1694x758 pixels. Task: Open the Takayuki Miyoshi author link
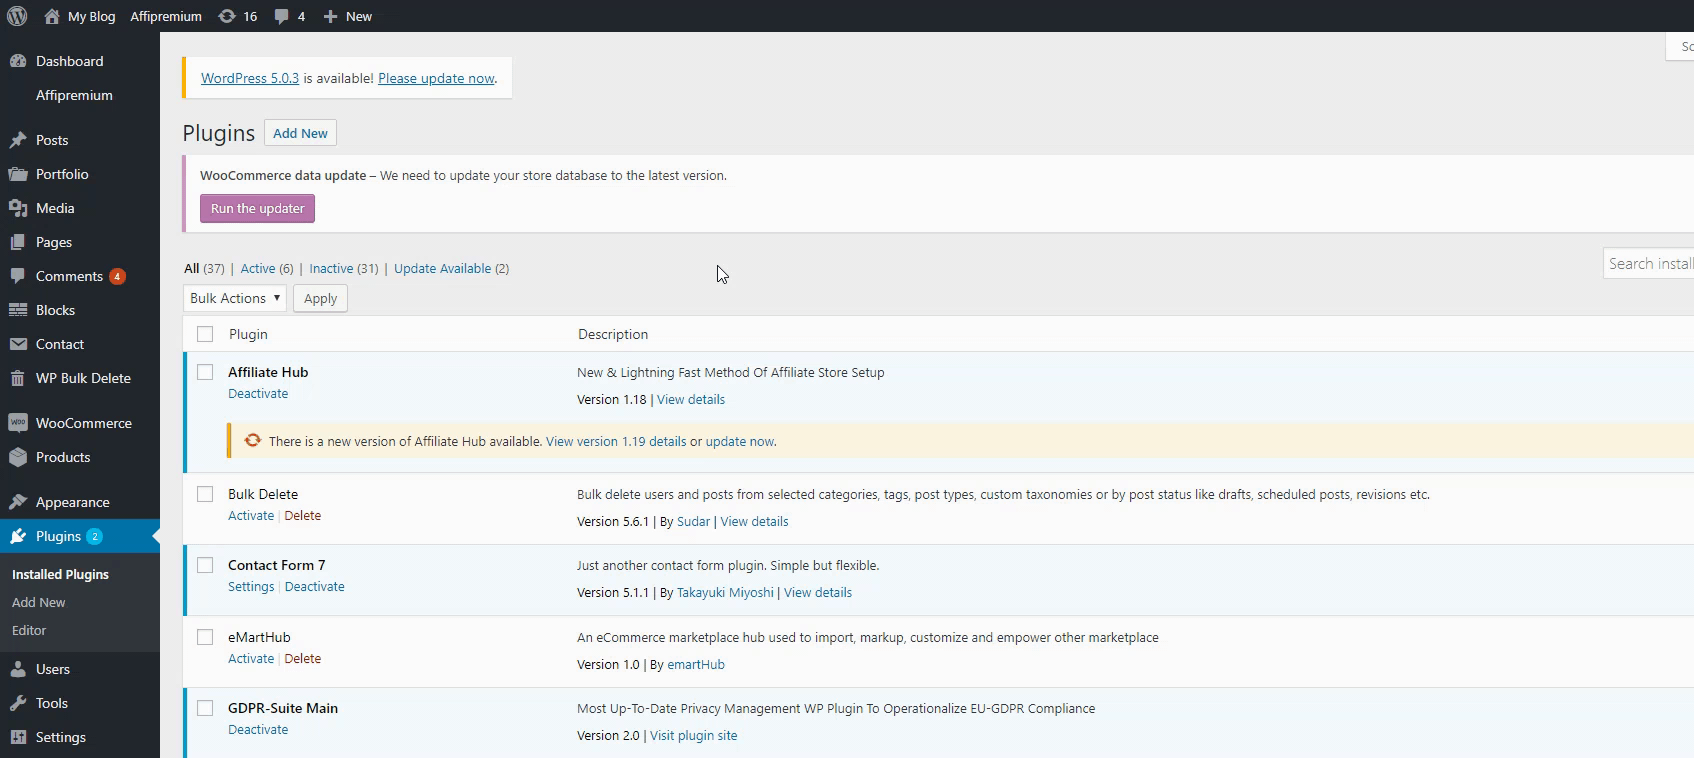point(725,592)
